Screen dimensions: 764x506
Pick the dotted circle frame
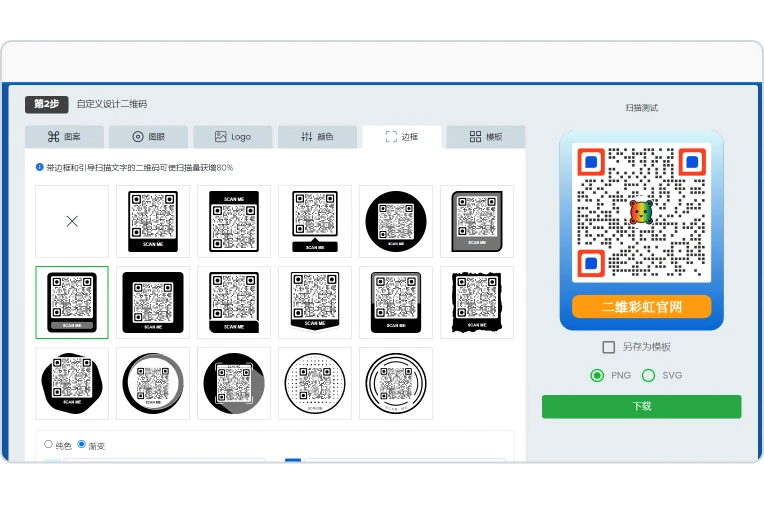(315, 383)
